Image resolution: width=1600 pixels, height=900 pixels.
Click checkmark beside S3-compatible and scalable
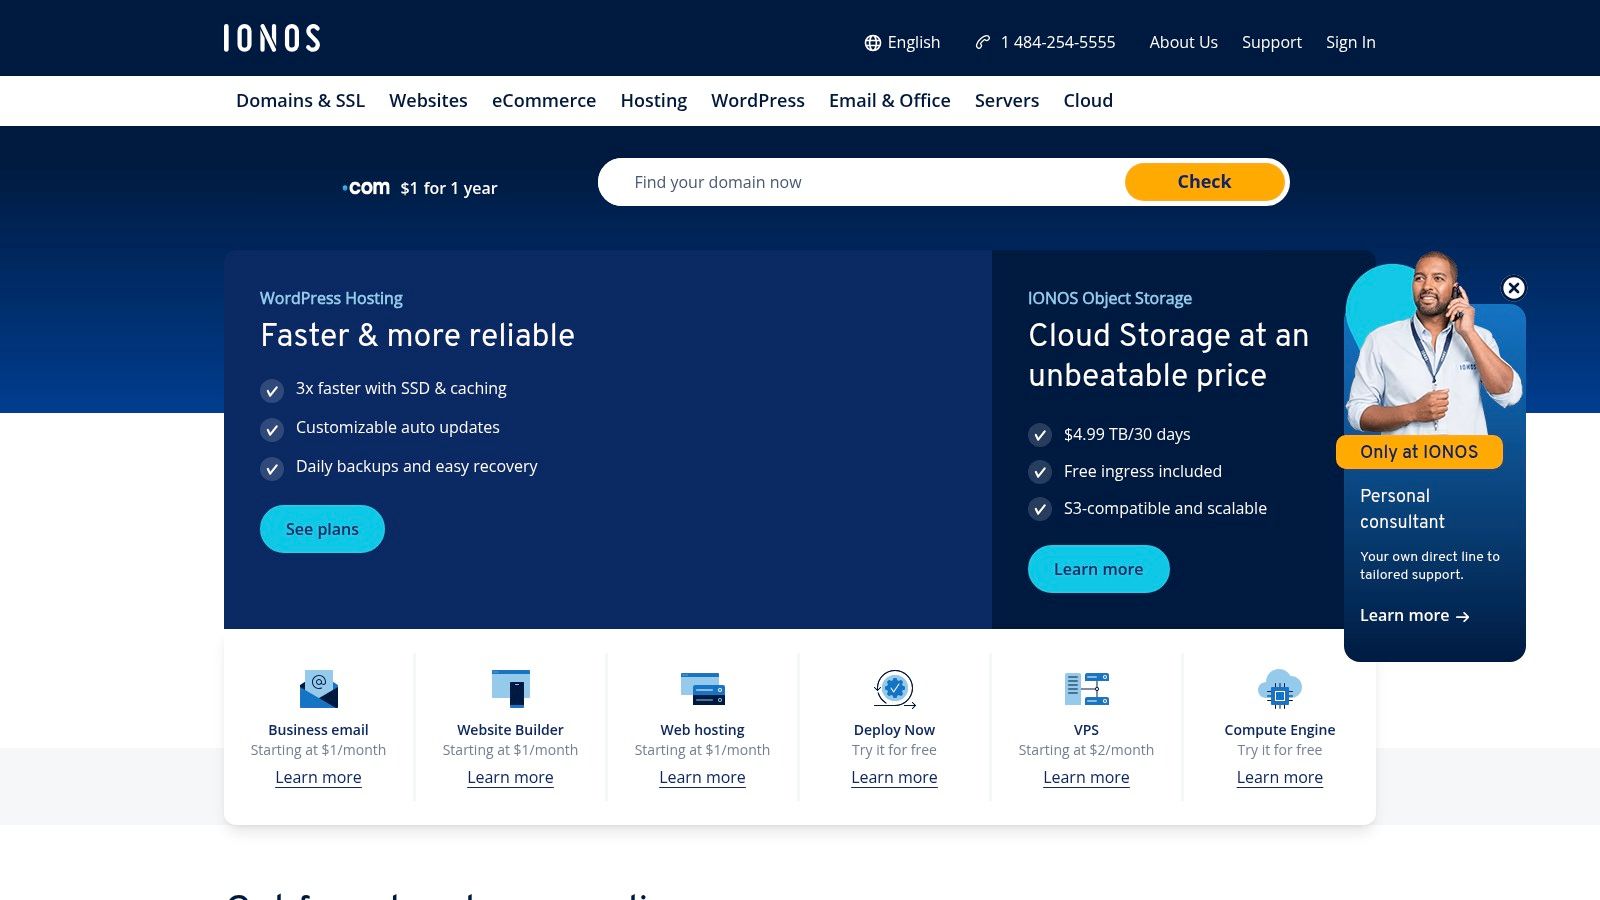(1040, 509)
